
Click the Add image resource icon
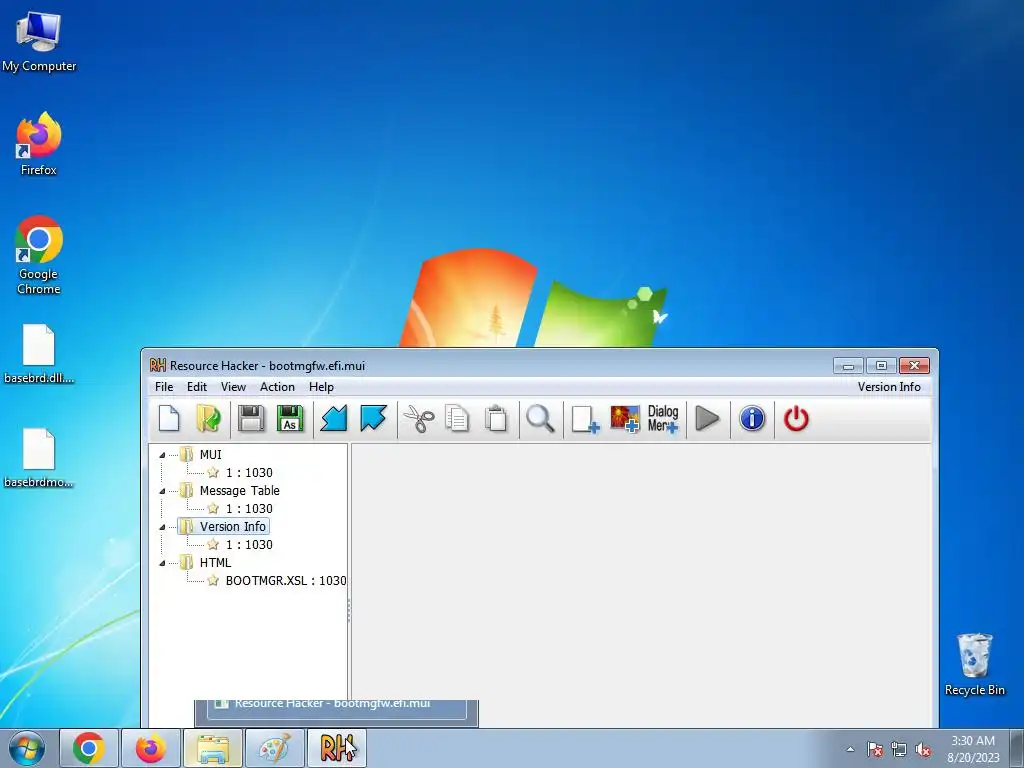tap(625, 419)
